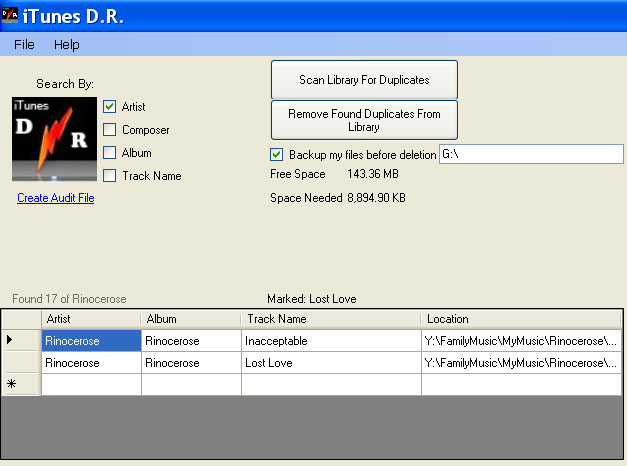Image resolution: width=627 pixels, height=466 pixels.
Task: Click the new-row asterisk row header
Action: pyautogui.click(x=22, y=384)
